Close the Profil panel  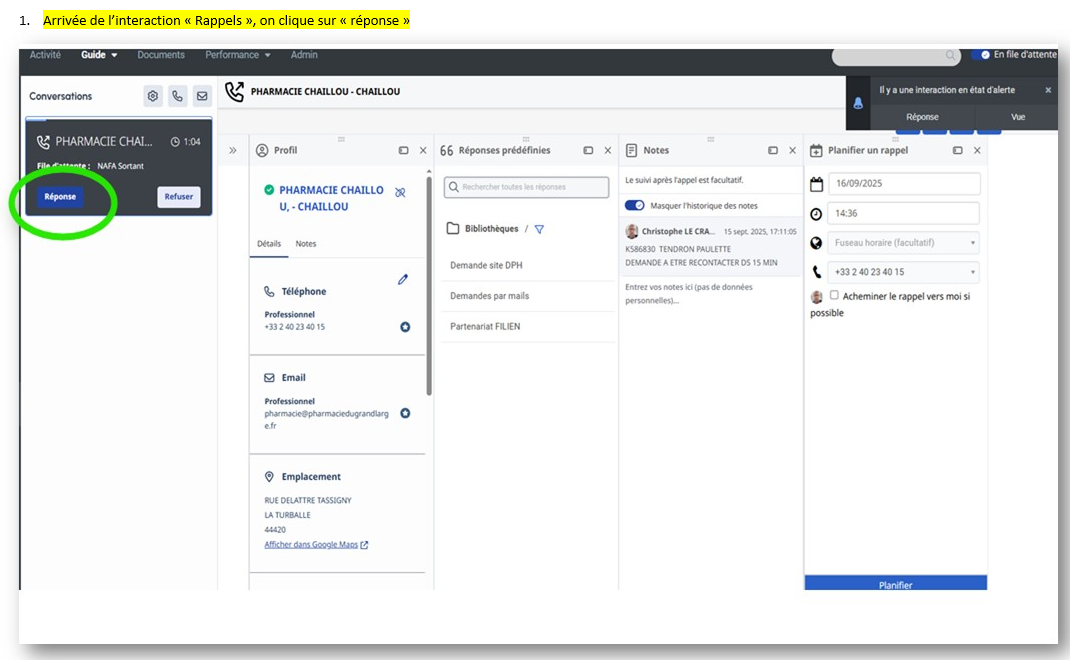coord(423,150)
